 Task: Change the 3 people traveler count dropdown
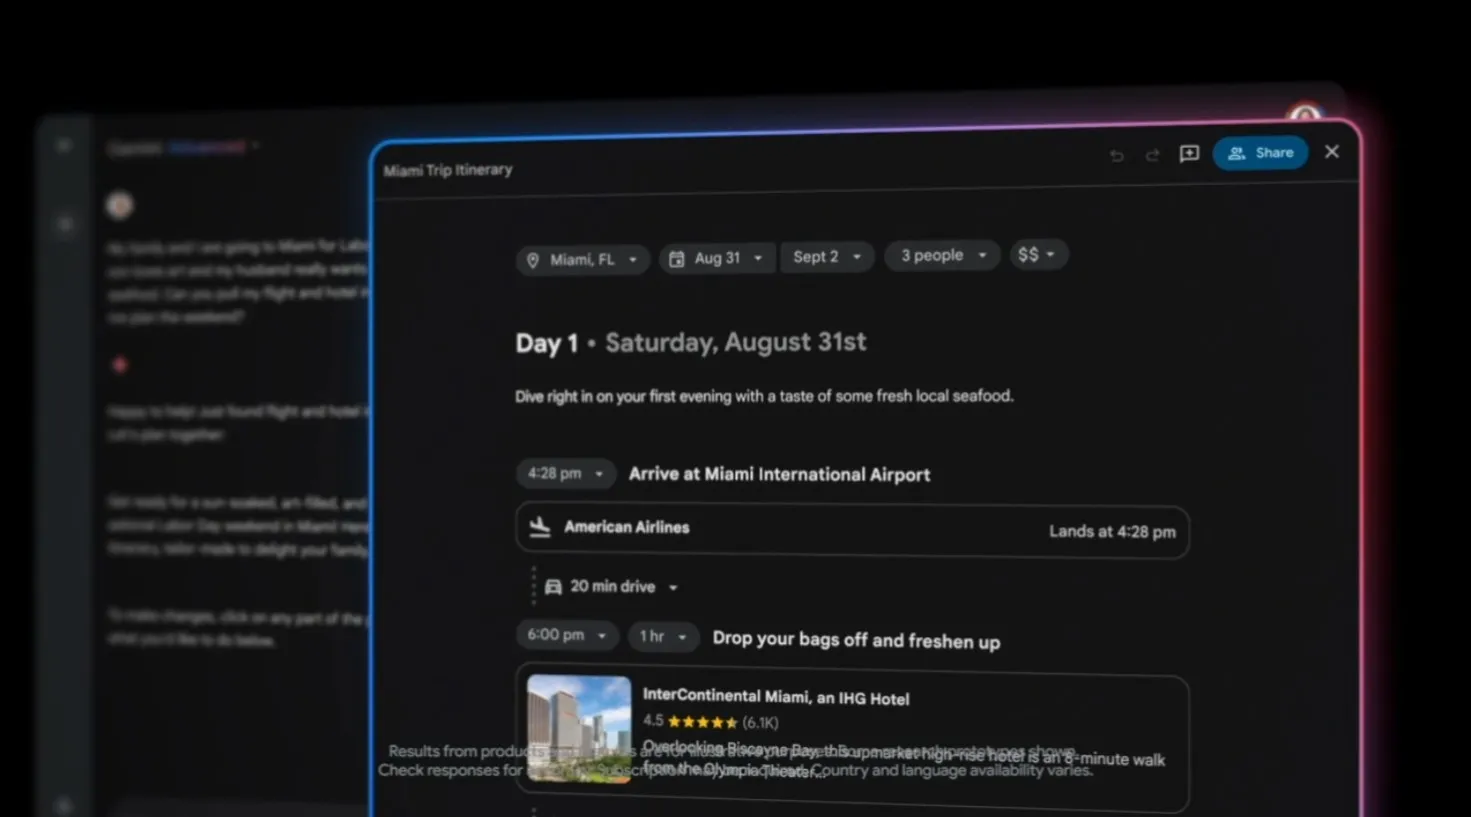942,256
